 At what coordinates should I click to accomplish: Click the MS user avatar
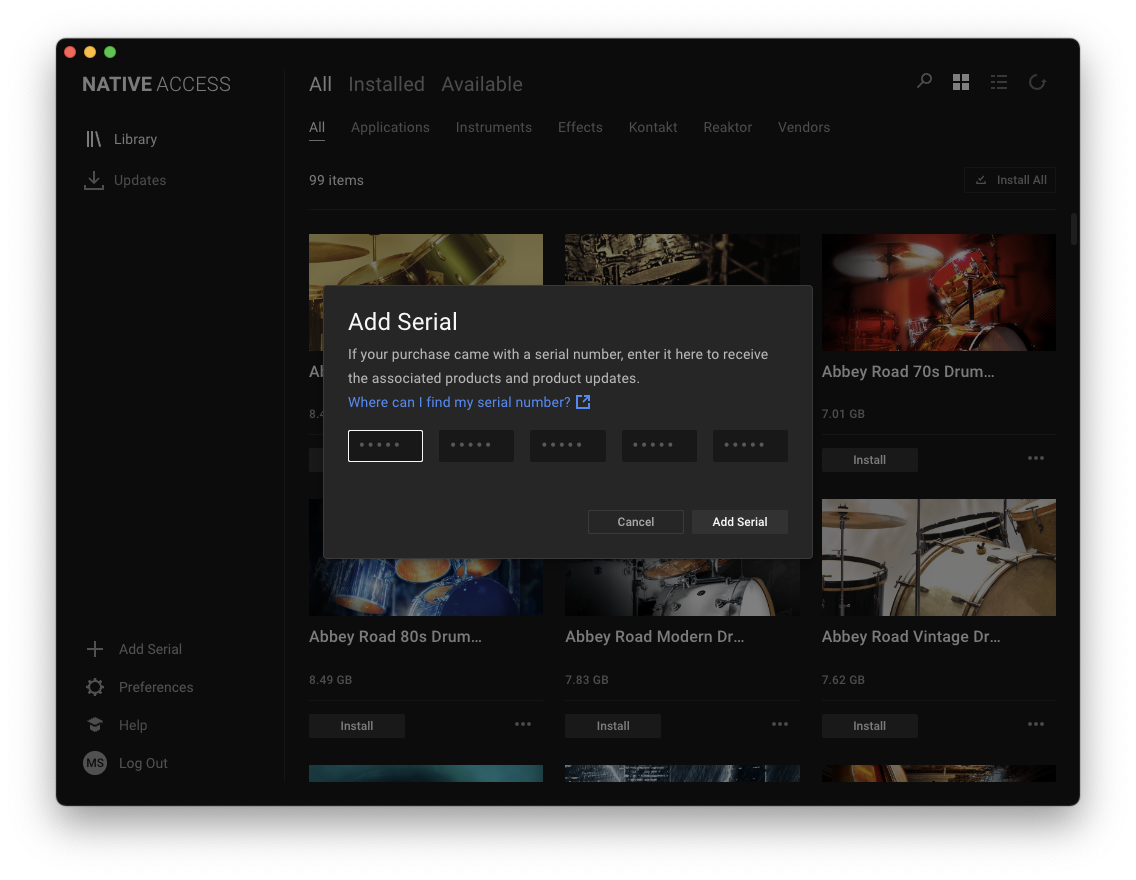95,763
